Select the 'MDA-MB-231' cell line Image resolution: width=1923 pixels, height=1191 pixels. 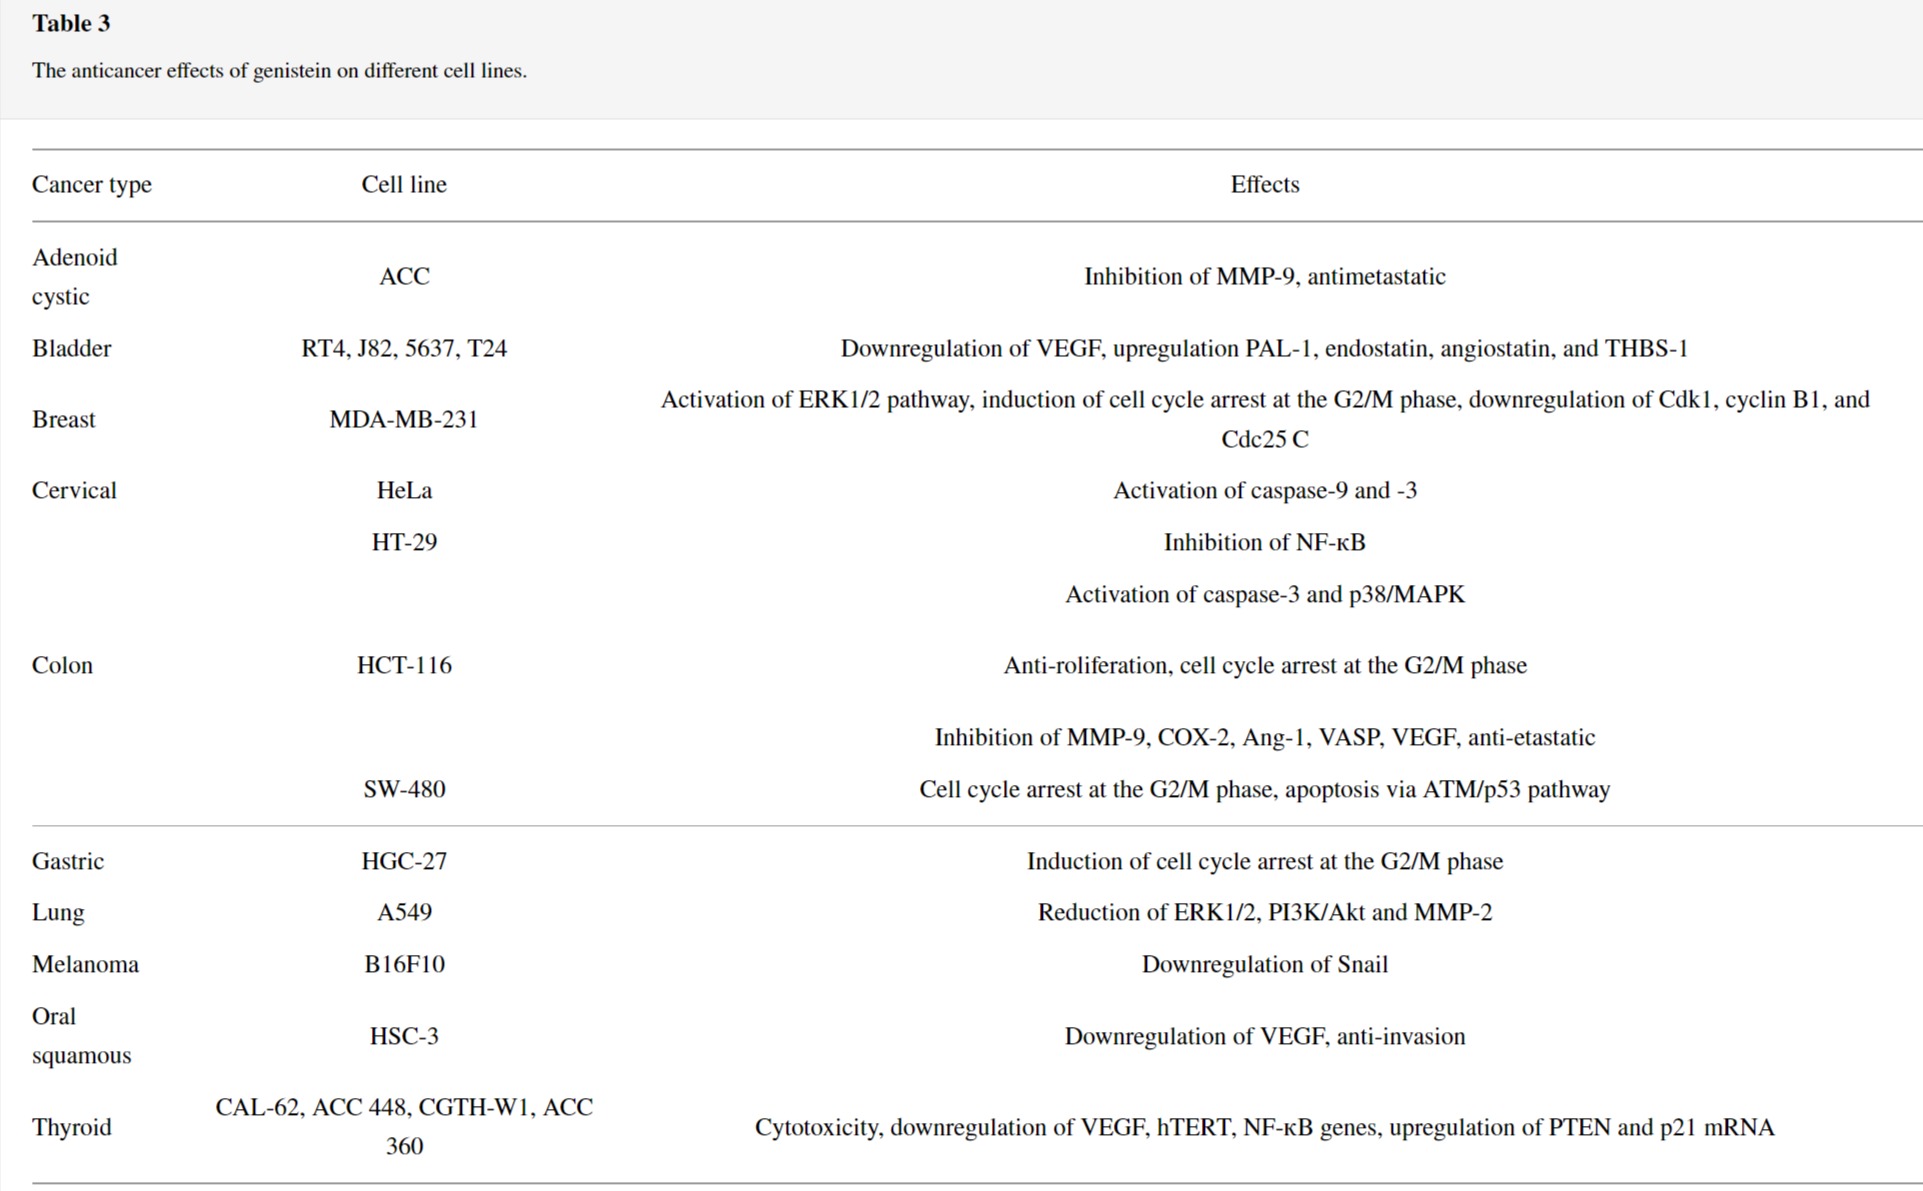(404, 420)
